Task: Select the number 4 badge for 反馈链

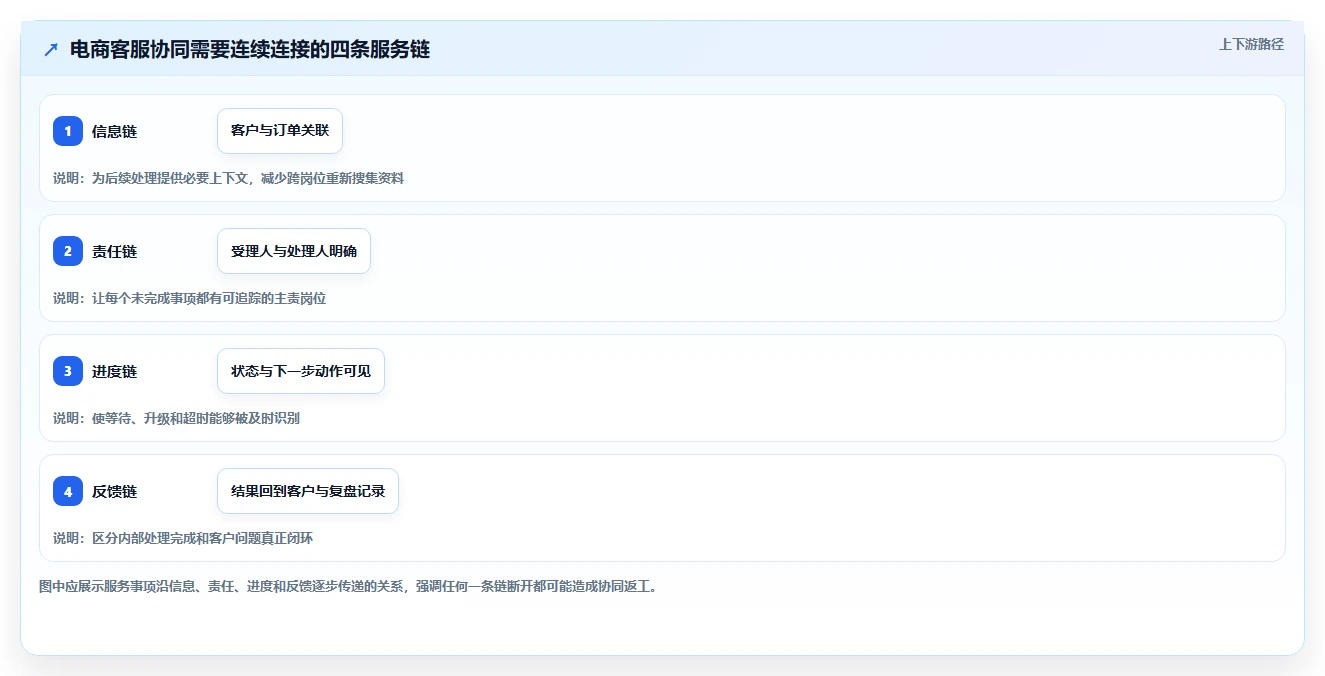Action: [68, 491]
